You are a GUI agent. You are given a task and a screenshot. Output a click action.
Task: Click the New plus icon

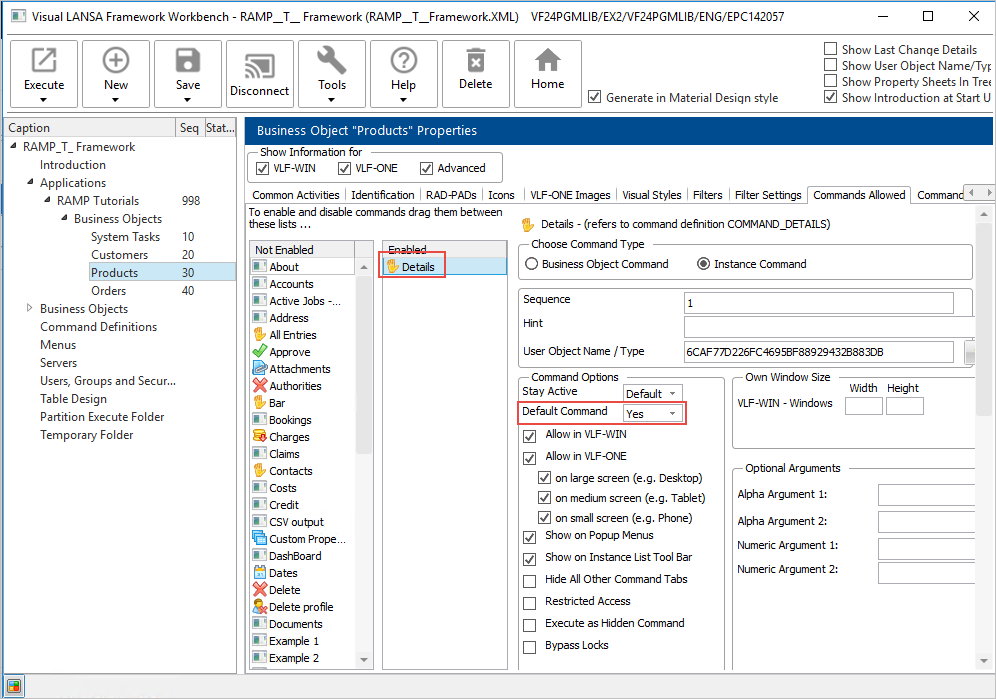116,60
